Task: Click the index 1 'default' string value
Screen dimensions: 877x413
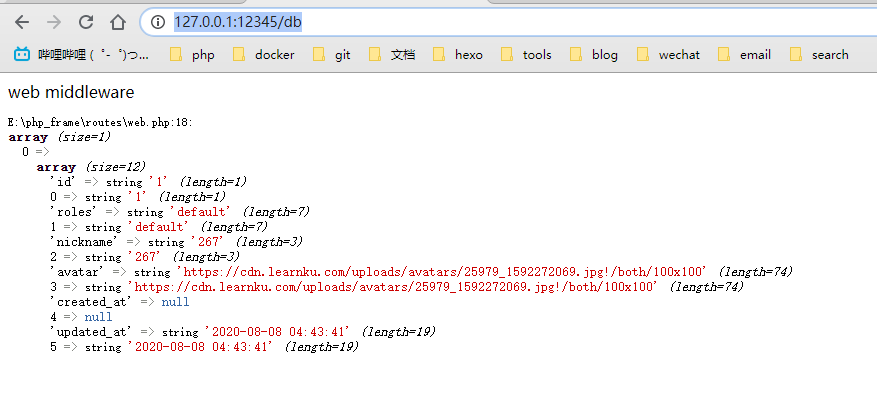Action: click(x=158, y=227)
